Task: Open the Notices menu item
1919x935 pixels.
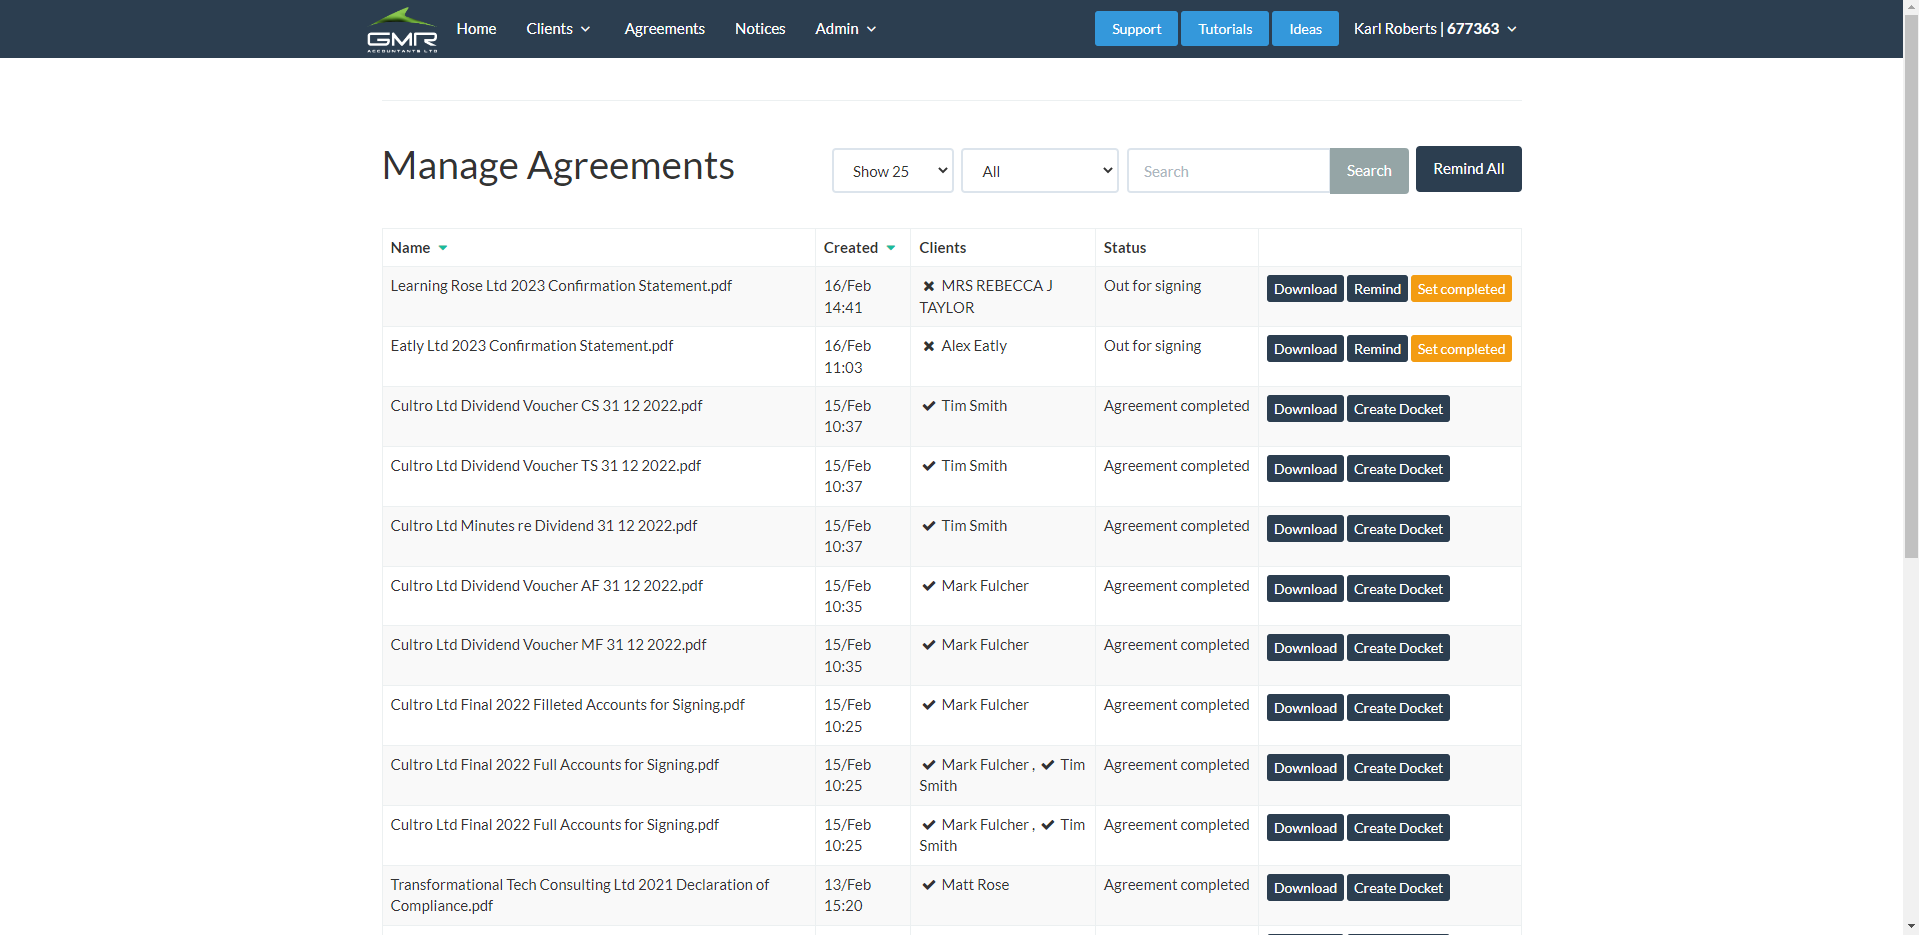Action: click(x=760, y=29)
